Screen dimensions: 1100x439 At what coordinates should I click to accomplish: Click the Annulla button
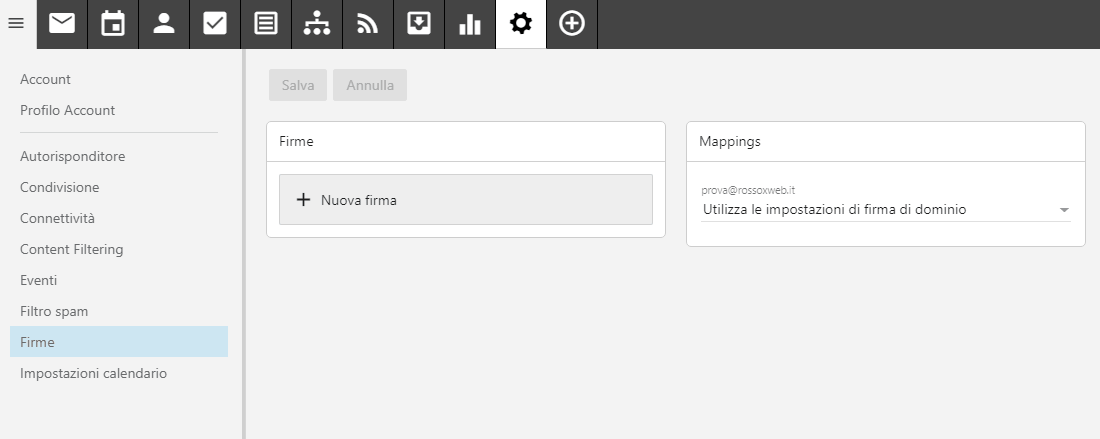[370, 85]
